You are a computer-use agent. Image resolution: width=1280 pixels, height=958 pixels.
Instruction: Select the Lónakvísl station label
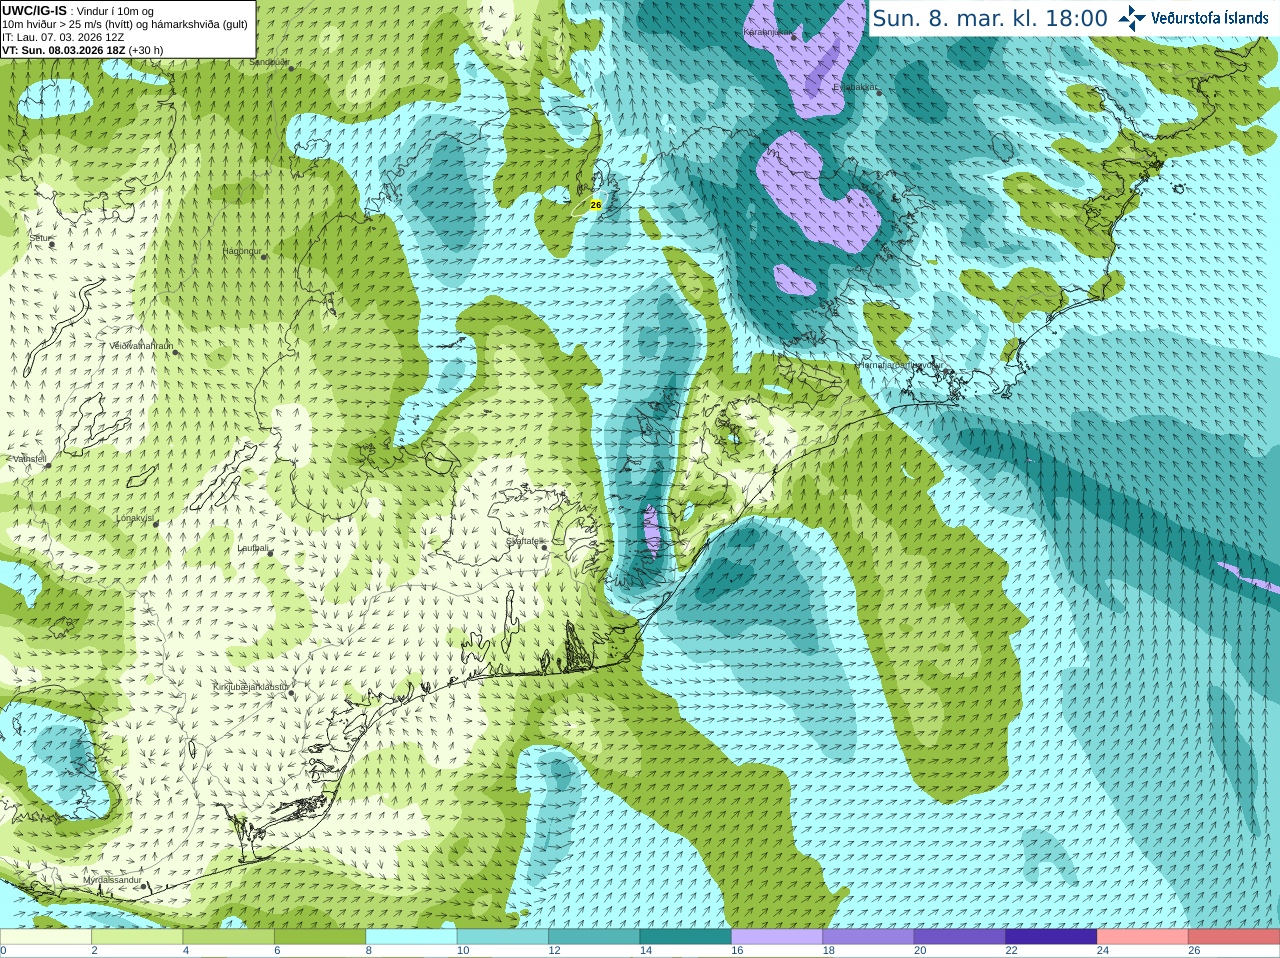[135, 519]
